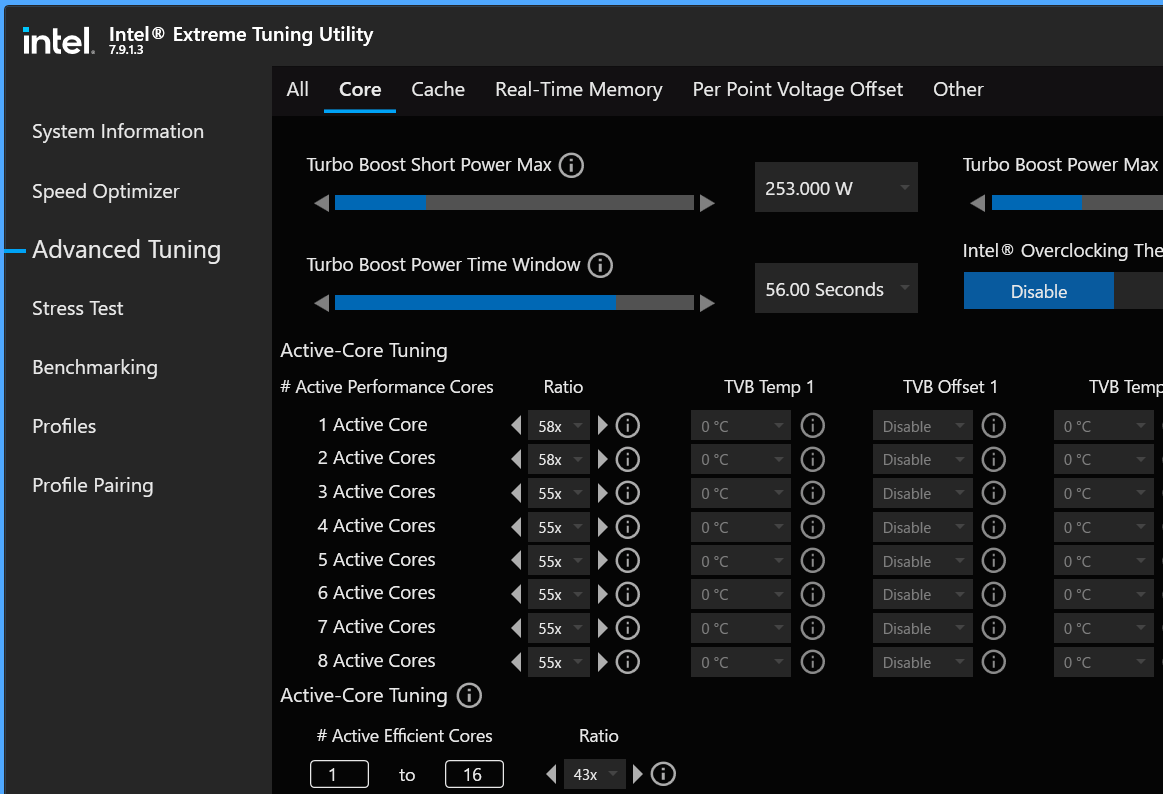Open info icon next to 1 Active Core ratio

tap(627, 426)
